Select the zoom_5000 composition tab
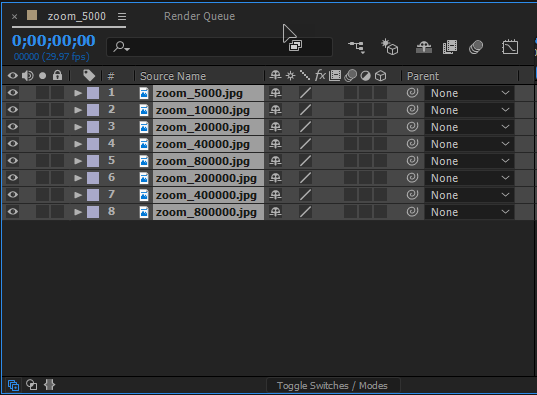Screen dimensions: 537x395 click(x=76, y=16)
